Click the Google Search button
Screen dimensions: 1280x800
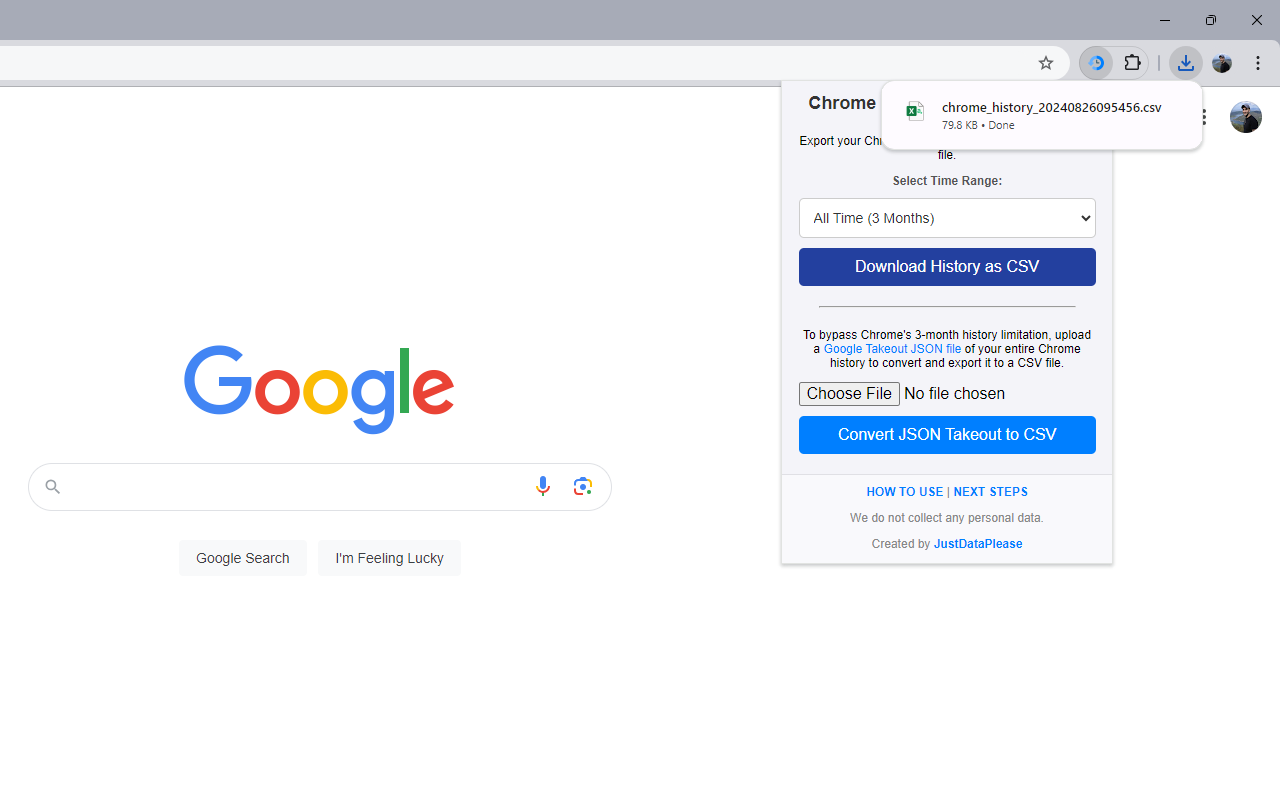pos(242,557)
